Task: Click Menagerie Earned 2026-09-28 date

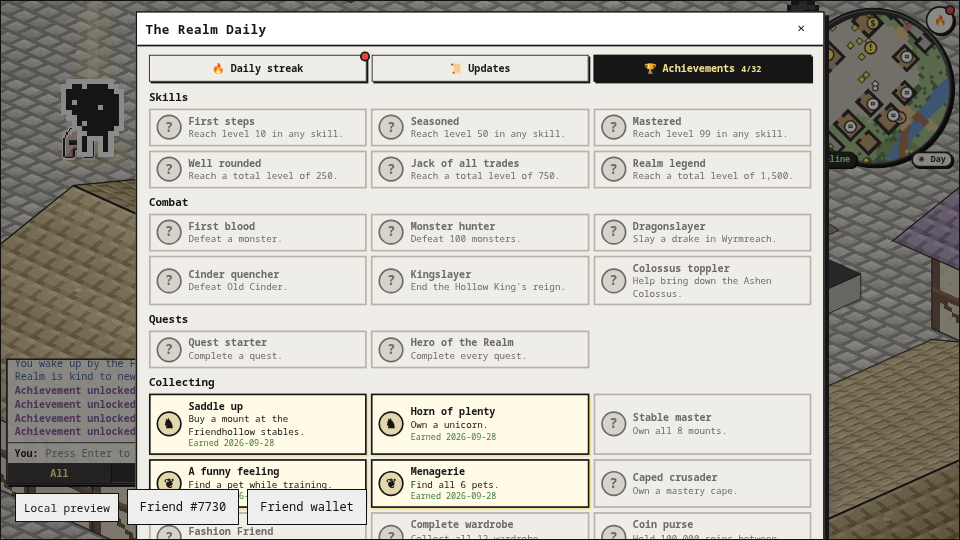Action: [x=453, y=496]
